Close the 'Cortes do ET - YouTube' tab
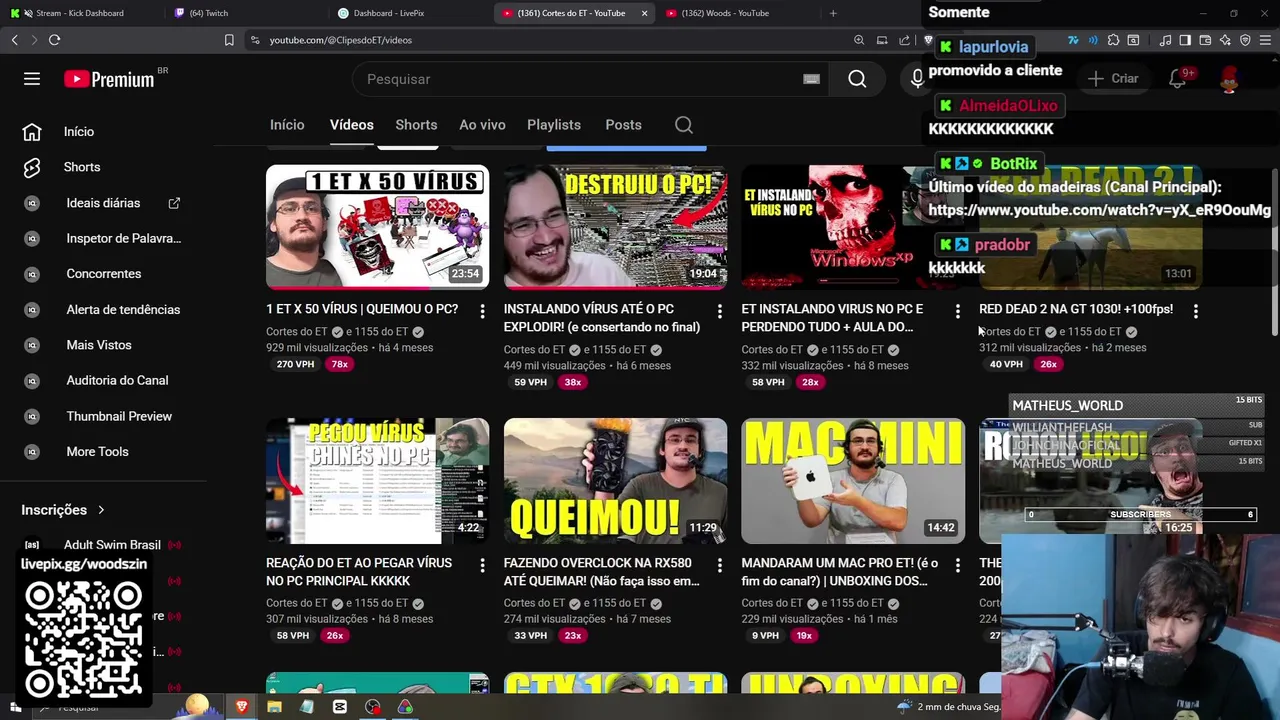 click(x=644, y=13)
